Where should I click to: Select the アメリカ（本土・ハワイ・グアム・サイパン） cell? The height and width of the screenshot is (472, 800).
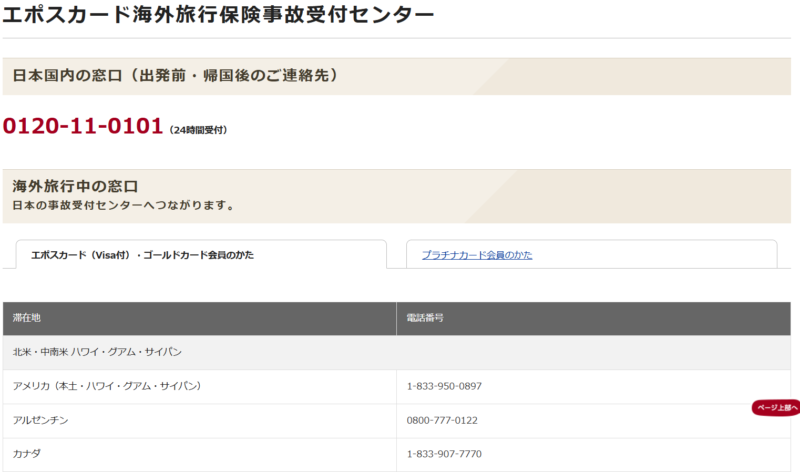(108, 386)
